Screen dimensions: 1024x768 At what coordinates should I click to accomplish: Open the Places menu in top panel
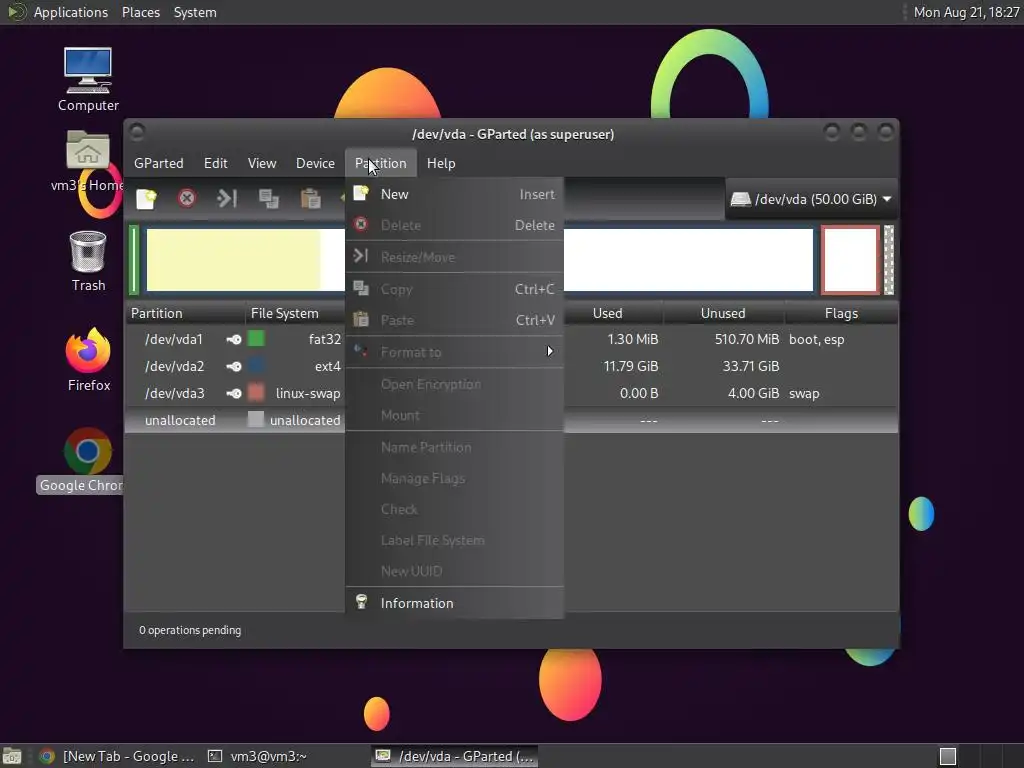[x=141, y=12]
